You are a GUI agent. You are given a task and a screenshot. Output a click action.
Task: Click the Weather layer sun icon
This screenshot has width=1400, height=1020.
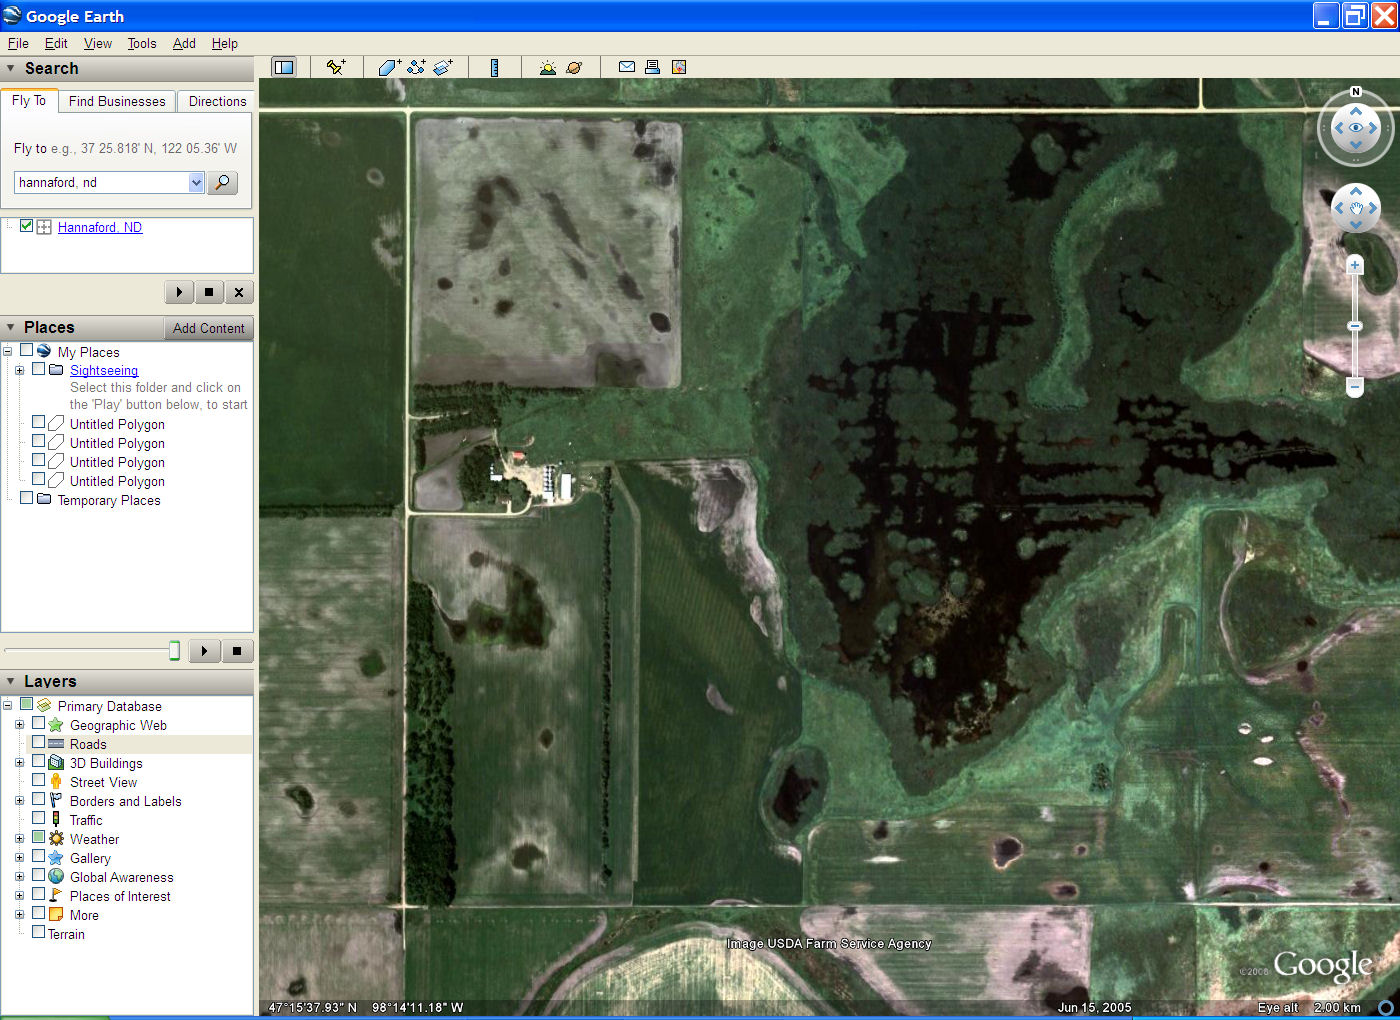coord(56,838)
